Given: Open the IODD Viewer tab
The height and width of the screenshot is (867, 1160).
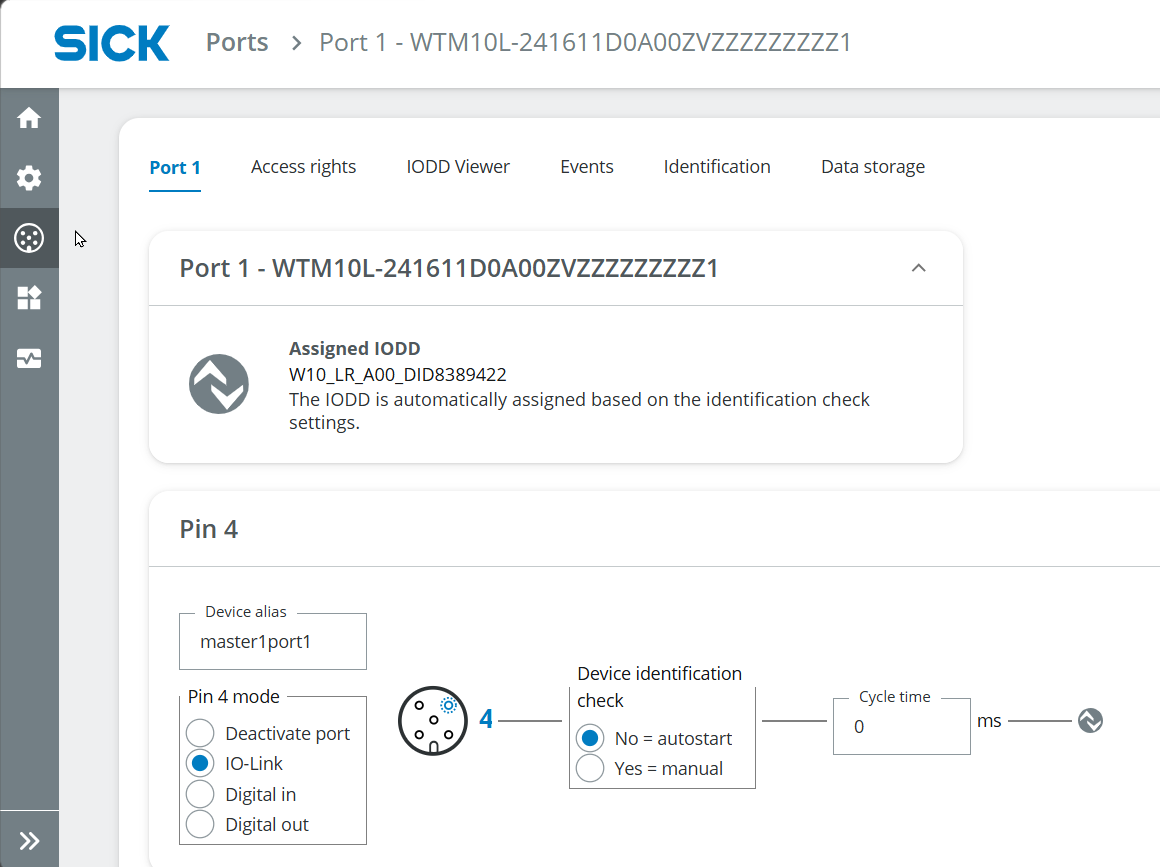Looking at the screenshot, I should [x=458, y=167].
